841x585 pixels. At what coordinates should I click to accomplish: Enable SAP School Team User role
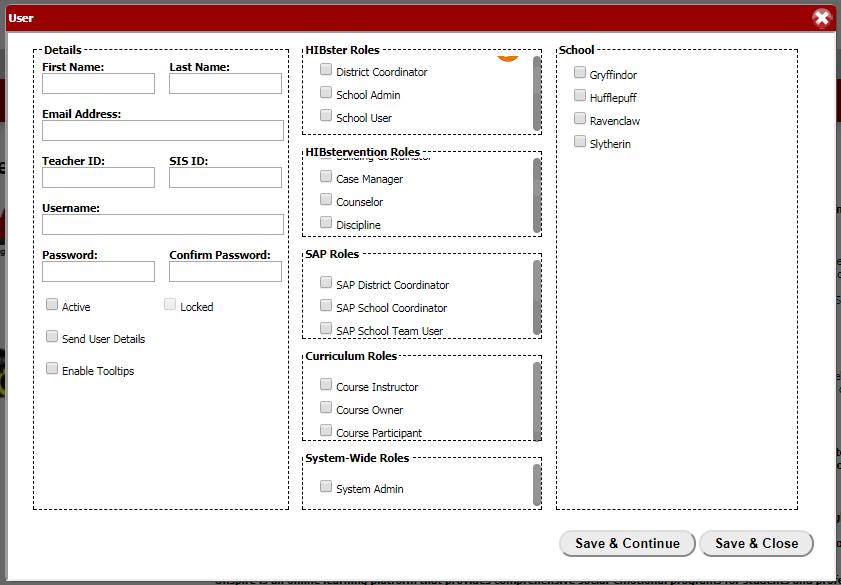tap(326, 328)
